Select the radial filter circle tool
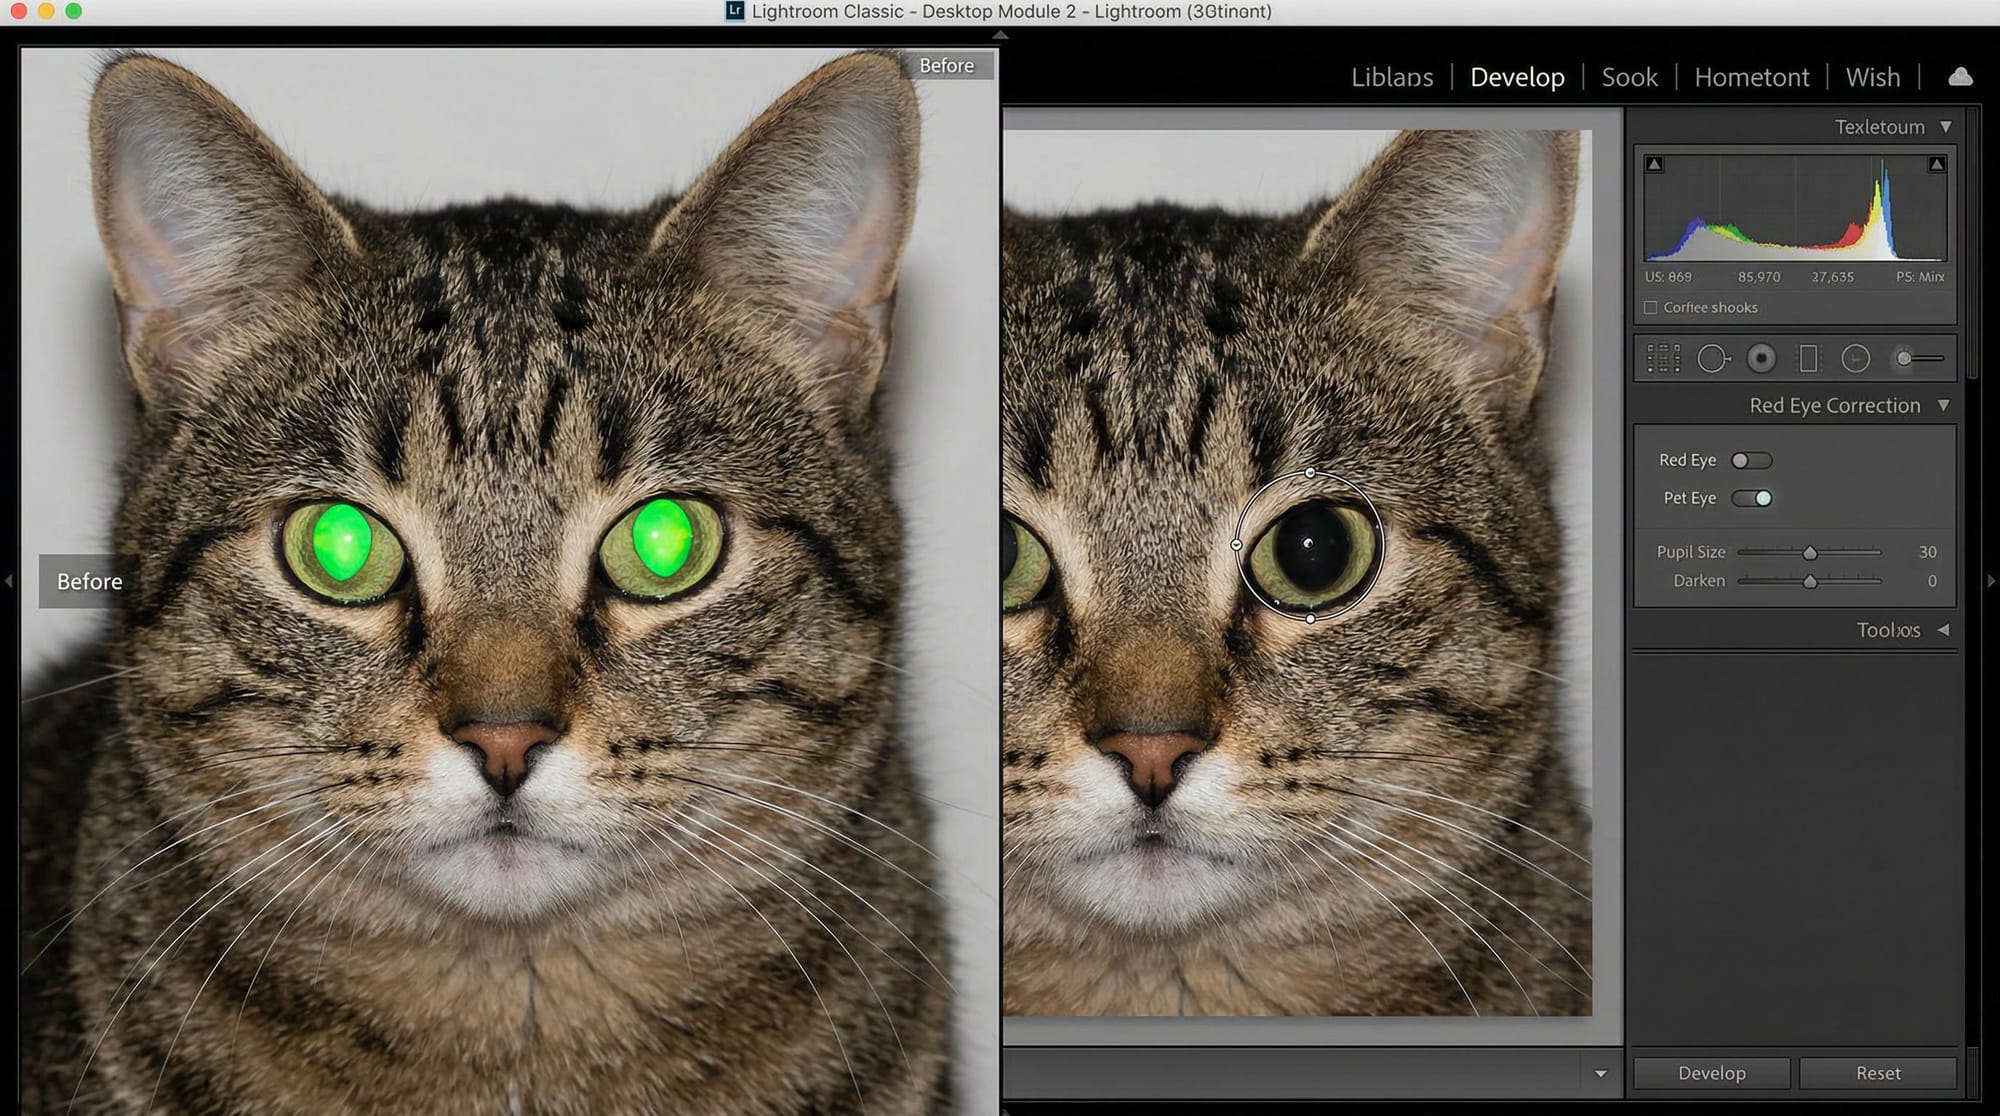2000x1116 pixels. pyautogui.click(x=1855, y=358)
